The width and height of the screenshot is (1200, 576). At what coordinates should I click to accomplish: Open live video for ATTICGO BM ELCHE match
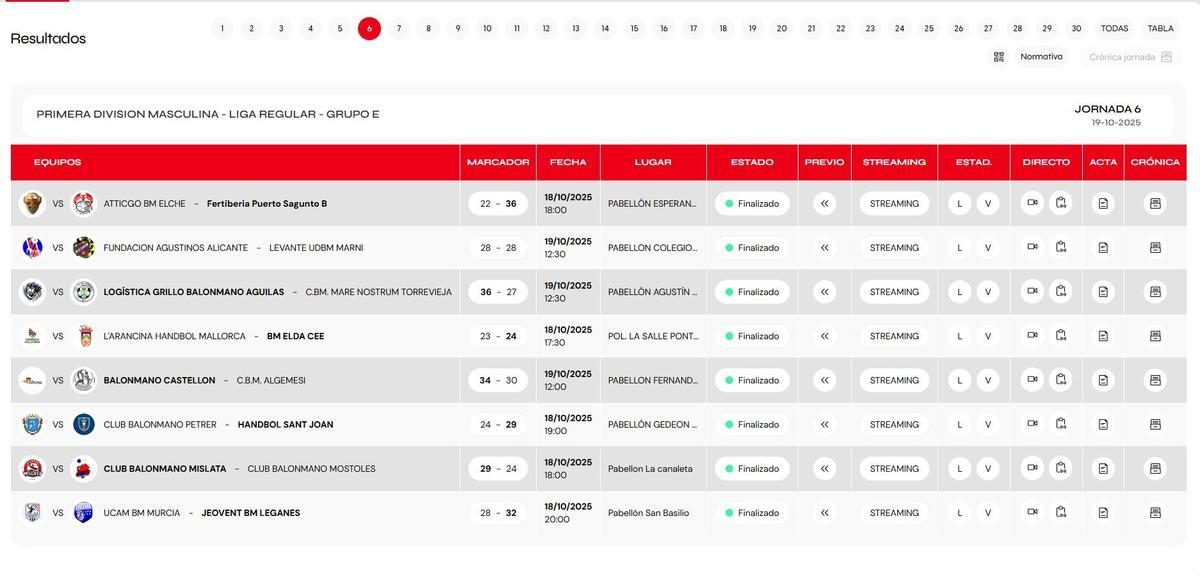tap(1032, 203)
